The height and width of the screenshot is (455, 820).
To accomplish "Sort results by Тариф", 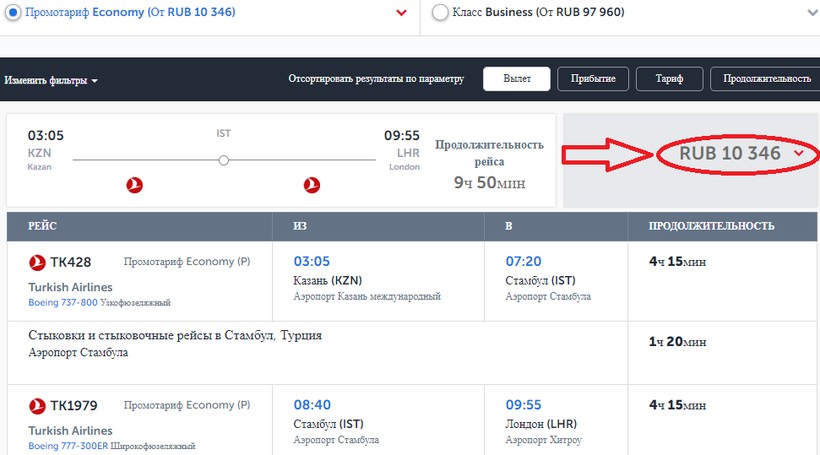I will [x=669, y=79].
